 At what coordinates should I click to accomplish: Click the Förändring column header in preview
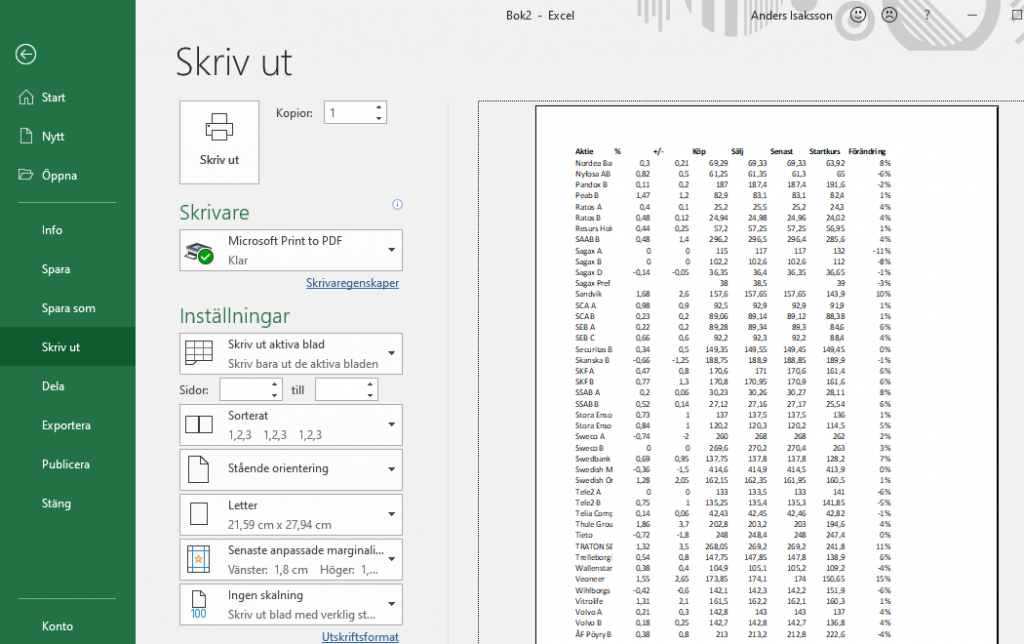click(x=867, y=152)
